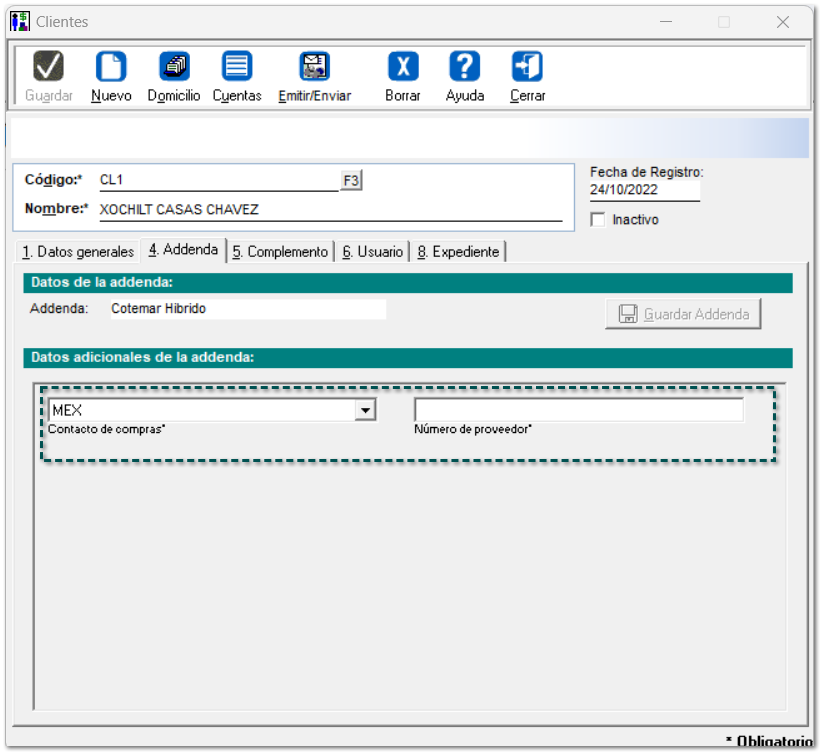Open the Cuentas accounts icon

click(237, 67)
